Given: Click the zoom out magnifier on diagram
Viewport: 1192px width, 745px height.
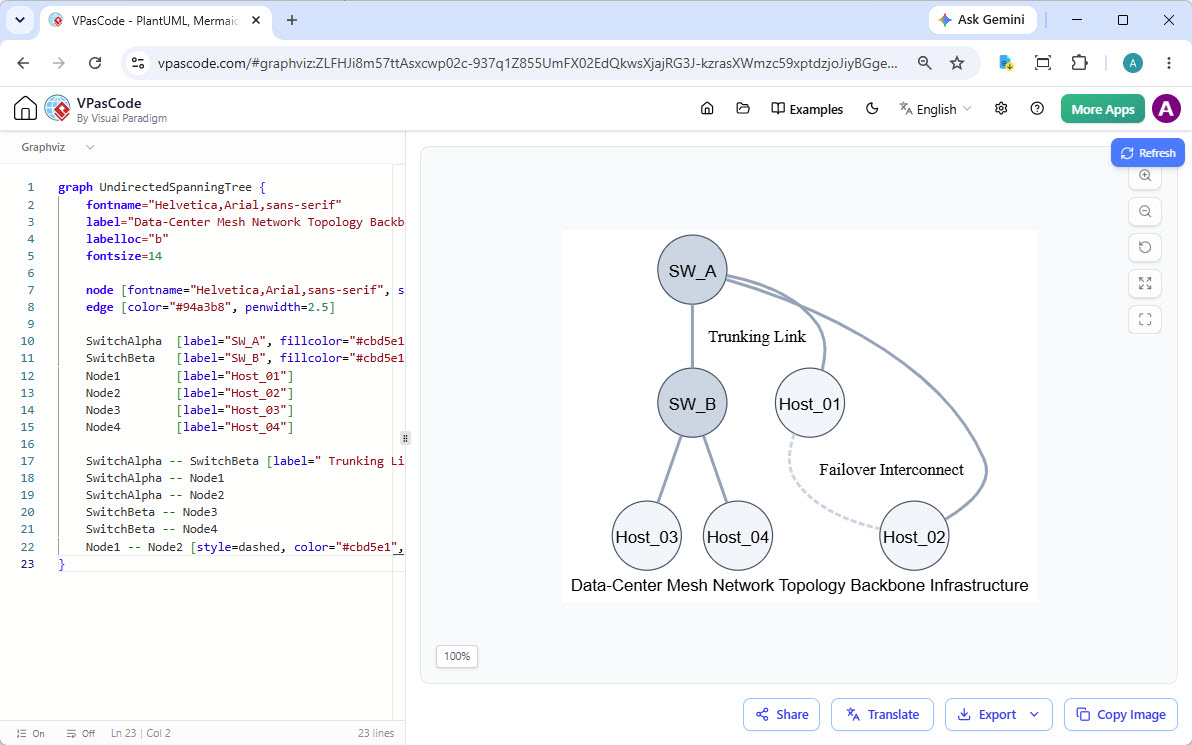Looking at the screenshot, I should [1145, 211].
